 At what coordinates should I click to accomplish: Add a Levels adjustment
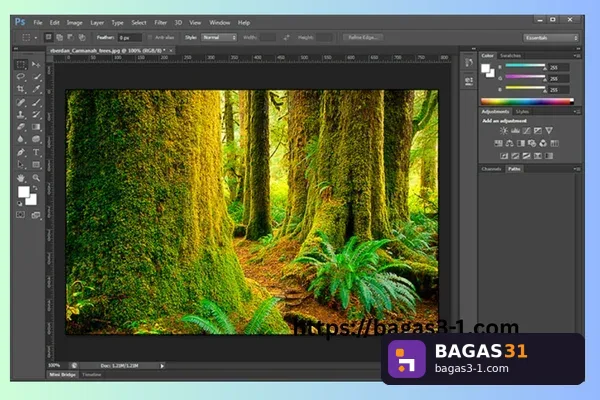[515, 131]
